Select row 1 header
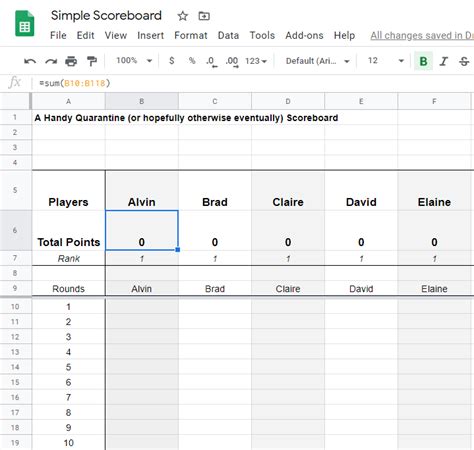474x450 pixels. click(x=15, y=117)
